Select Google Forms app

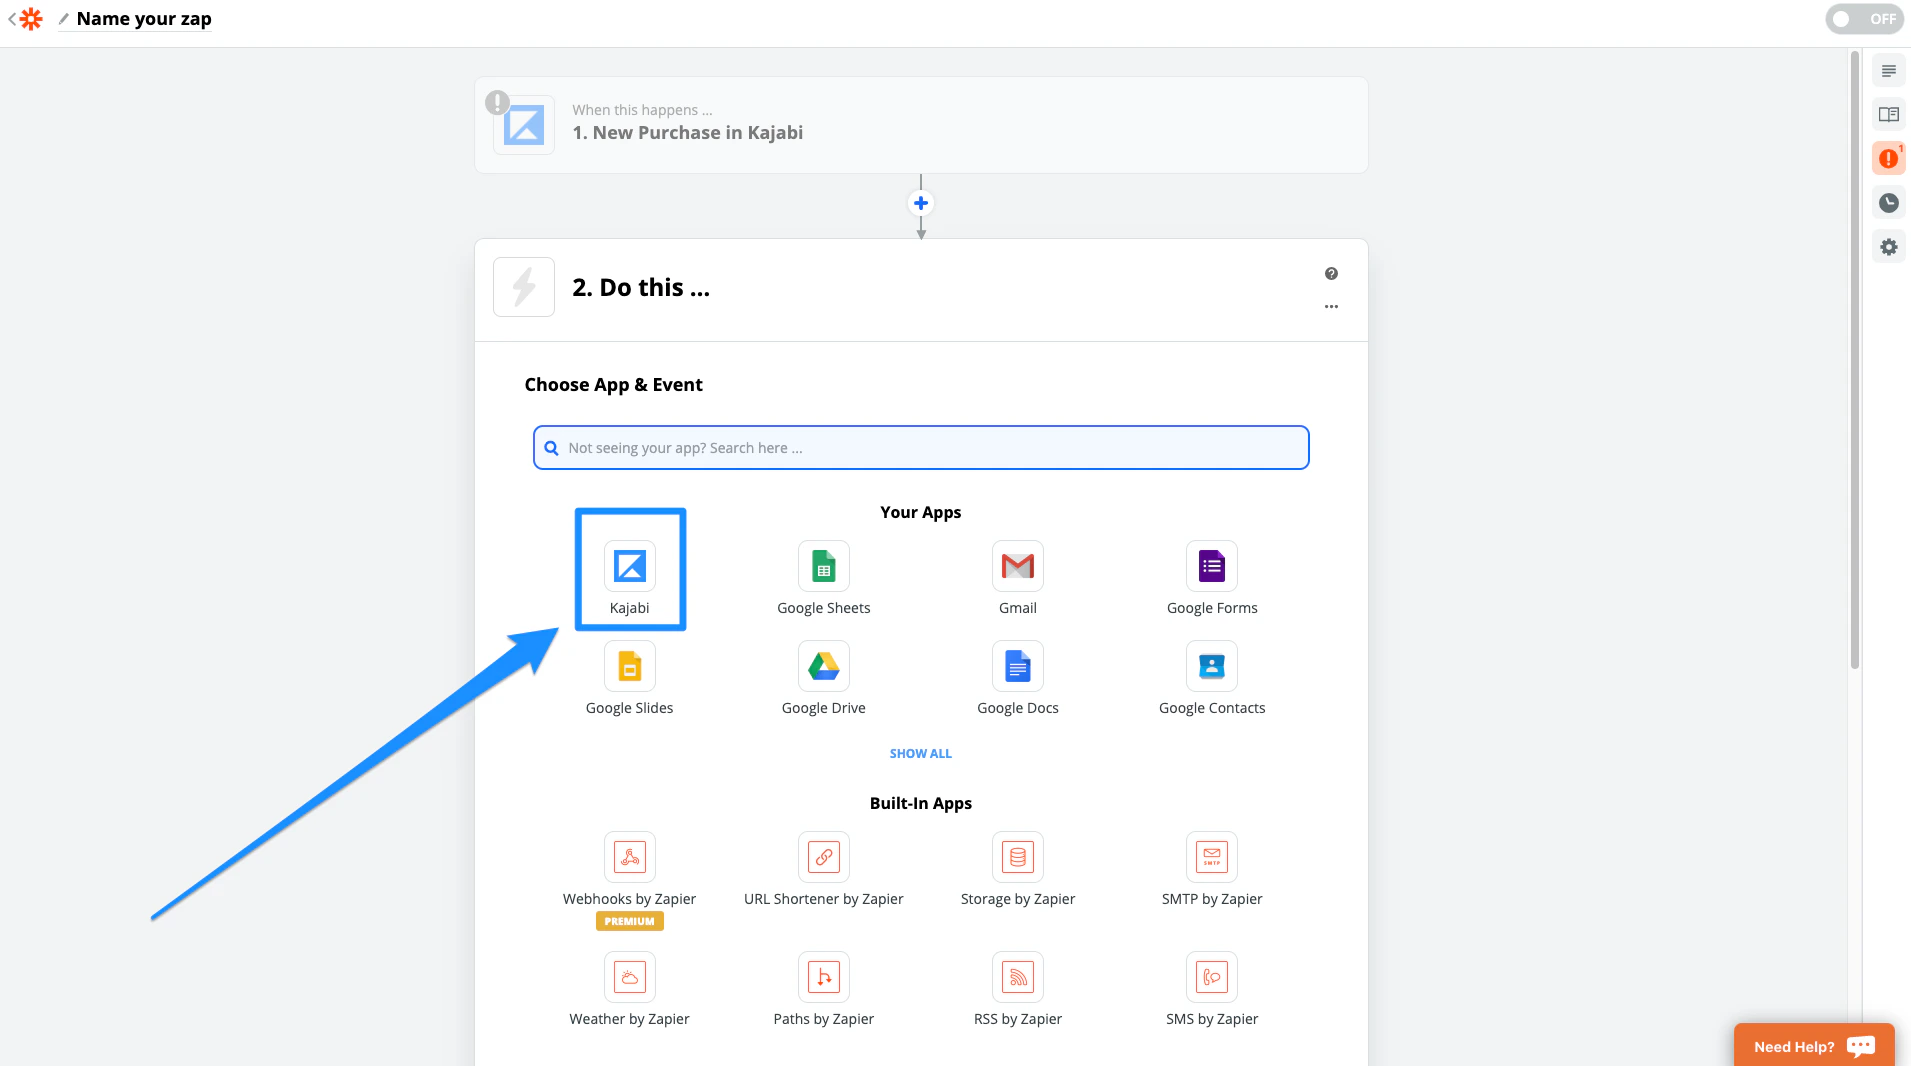click(x=1212, y=566)
